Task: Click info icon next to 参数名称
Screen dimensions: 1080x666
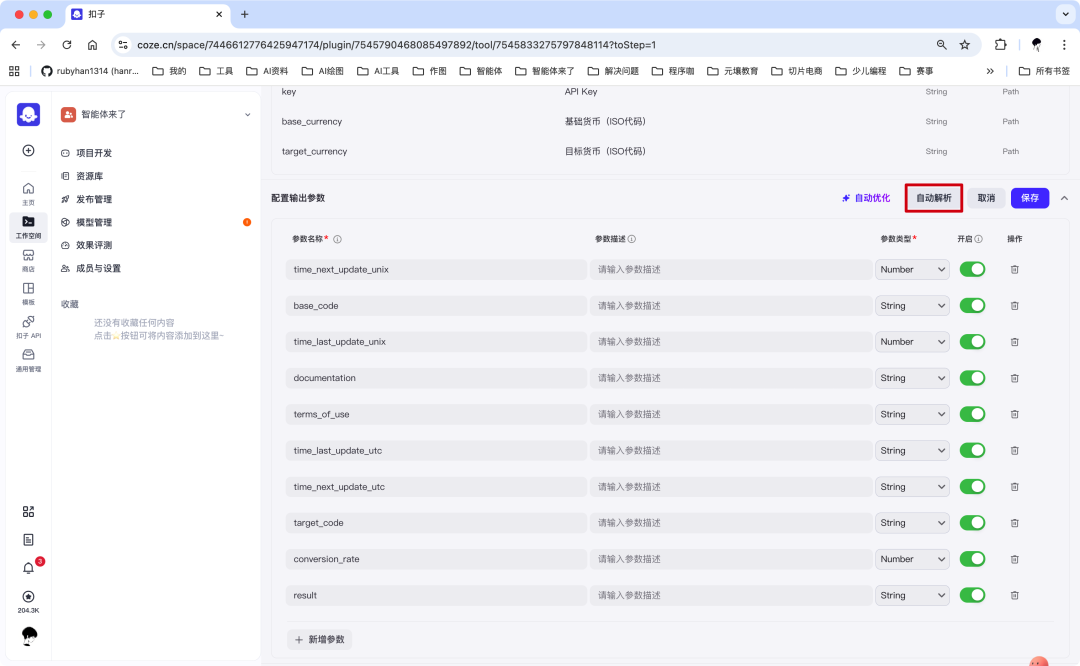Action: (x=338, y=239)
